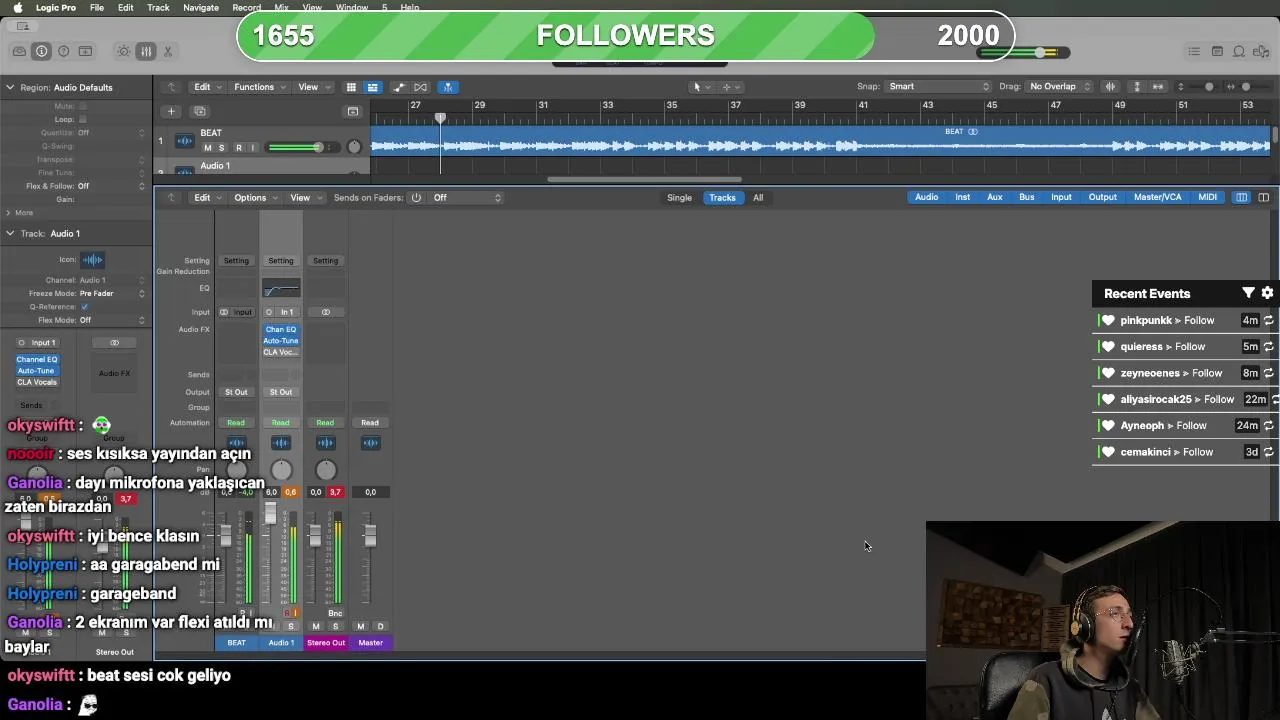Click the Stereo Out pan knob
The height and width of the screenshot is (720, 1280).
coord(326,470)
